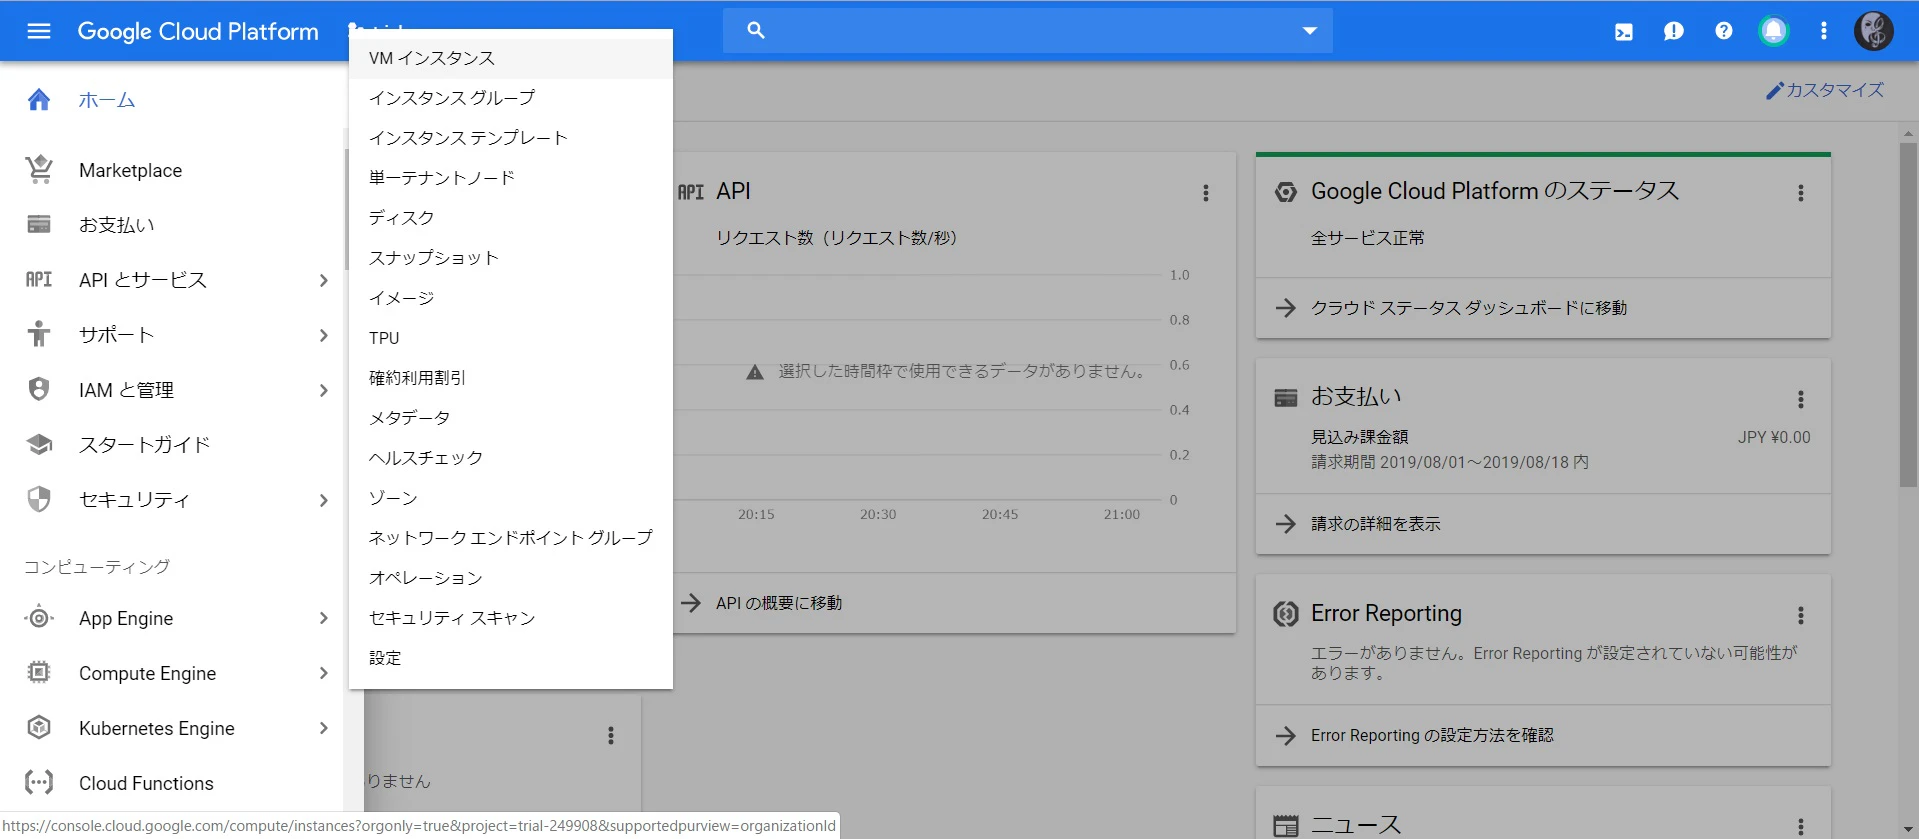Image resolution: width=1919 pixels, height=839 pixels.
Task: Expand App Engine submenu chevron
Action: click(323, 618)
